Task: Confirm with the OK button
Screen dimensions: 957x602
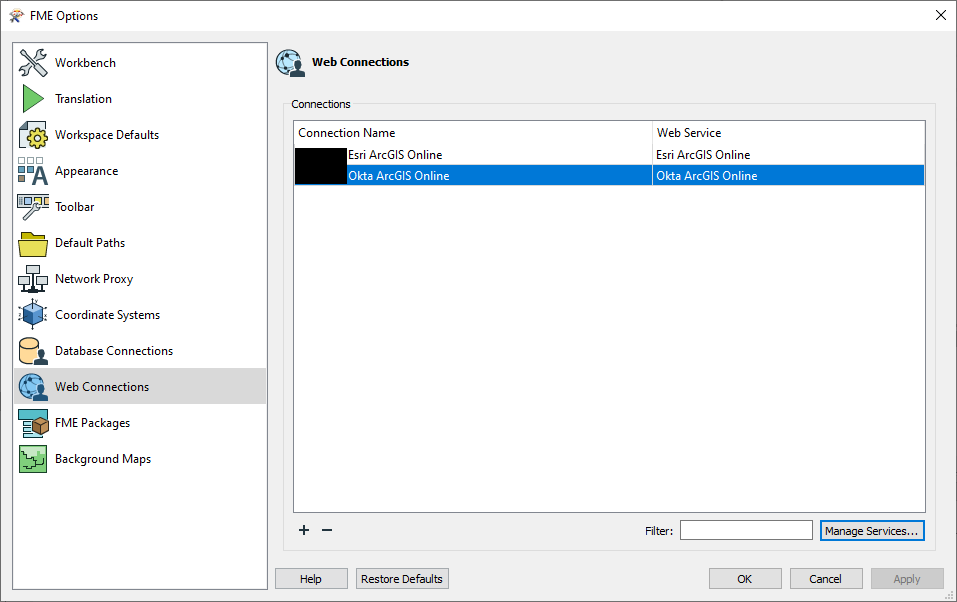Action: (x=745, y=579)
